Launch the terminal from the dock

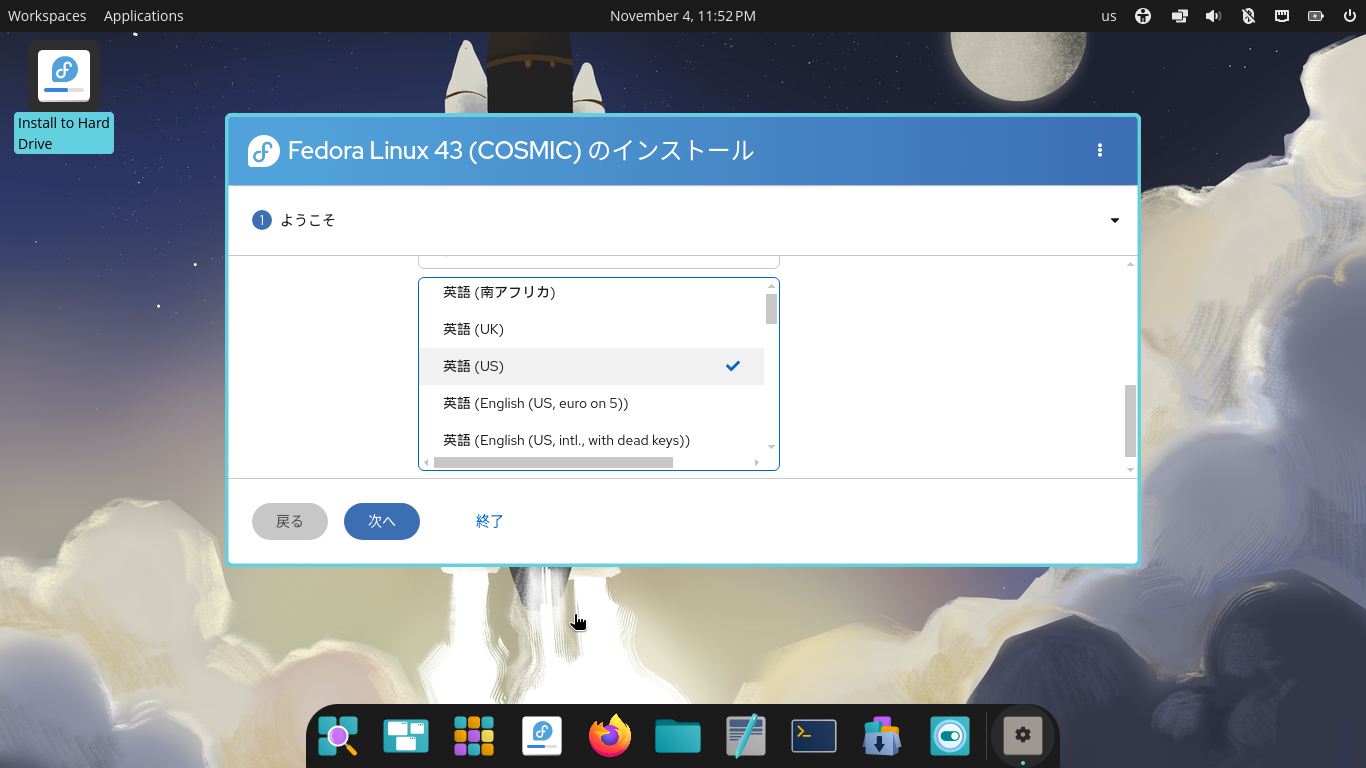point(814,737)
